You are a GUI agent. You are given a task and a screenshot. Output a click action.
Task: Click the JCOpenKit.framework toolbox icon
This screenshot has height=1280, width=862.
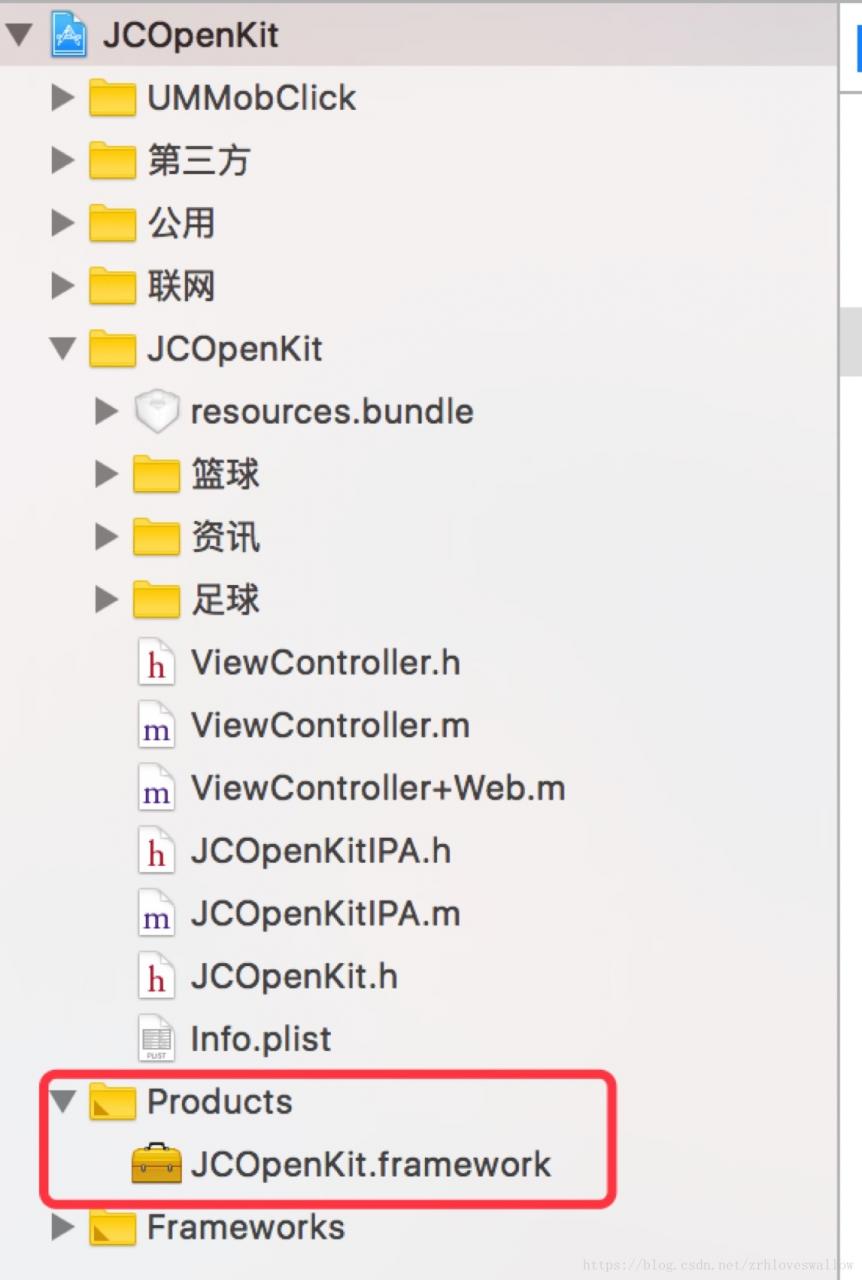tap(157, 1165)
